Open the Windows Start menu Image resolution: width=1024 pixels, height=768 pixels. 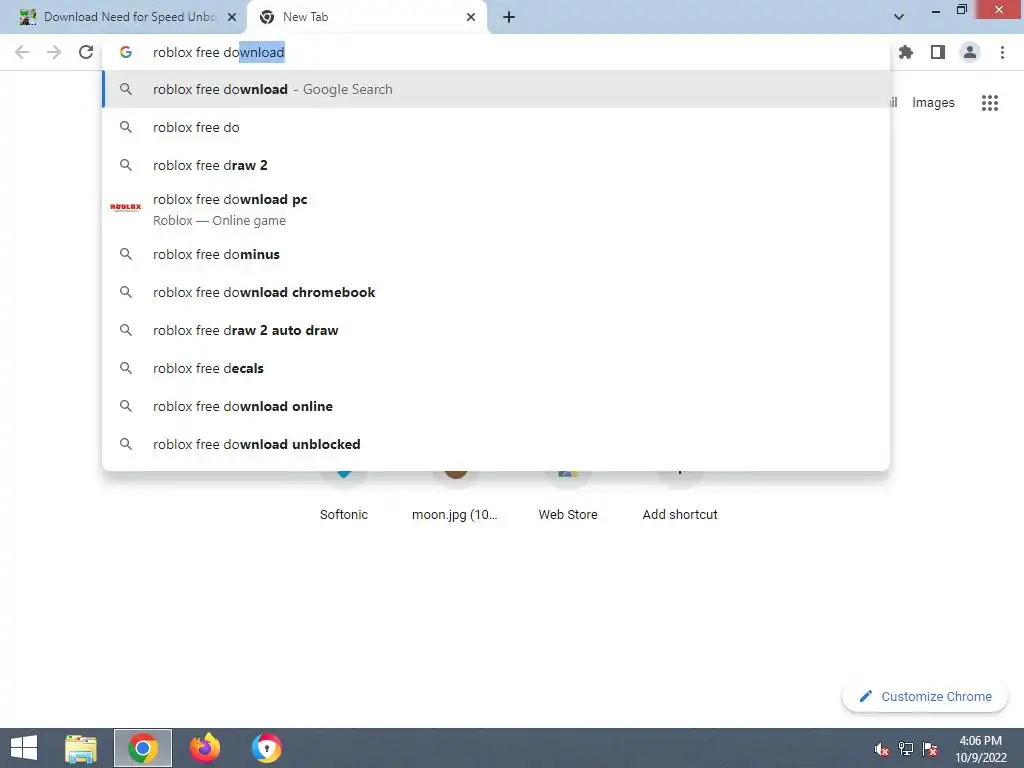24,748
